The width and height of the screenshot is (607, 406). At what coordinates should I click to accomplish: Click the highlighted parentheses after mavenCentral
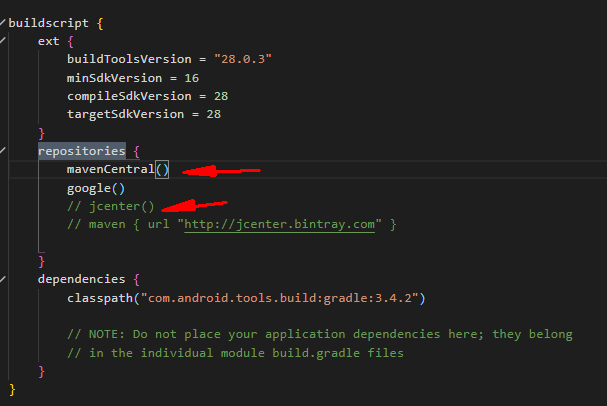[162, 170]
